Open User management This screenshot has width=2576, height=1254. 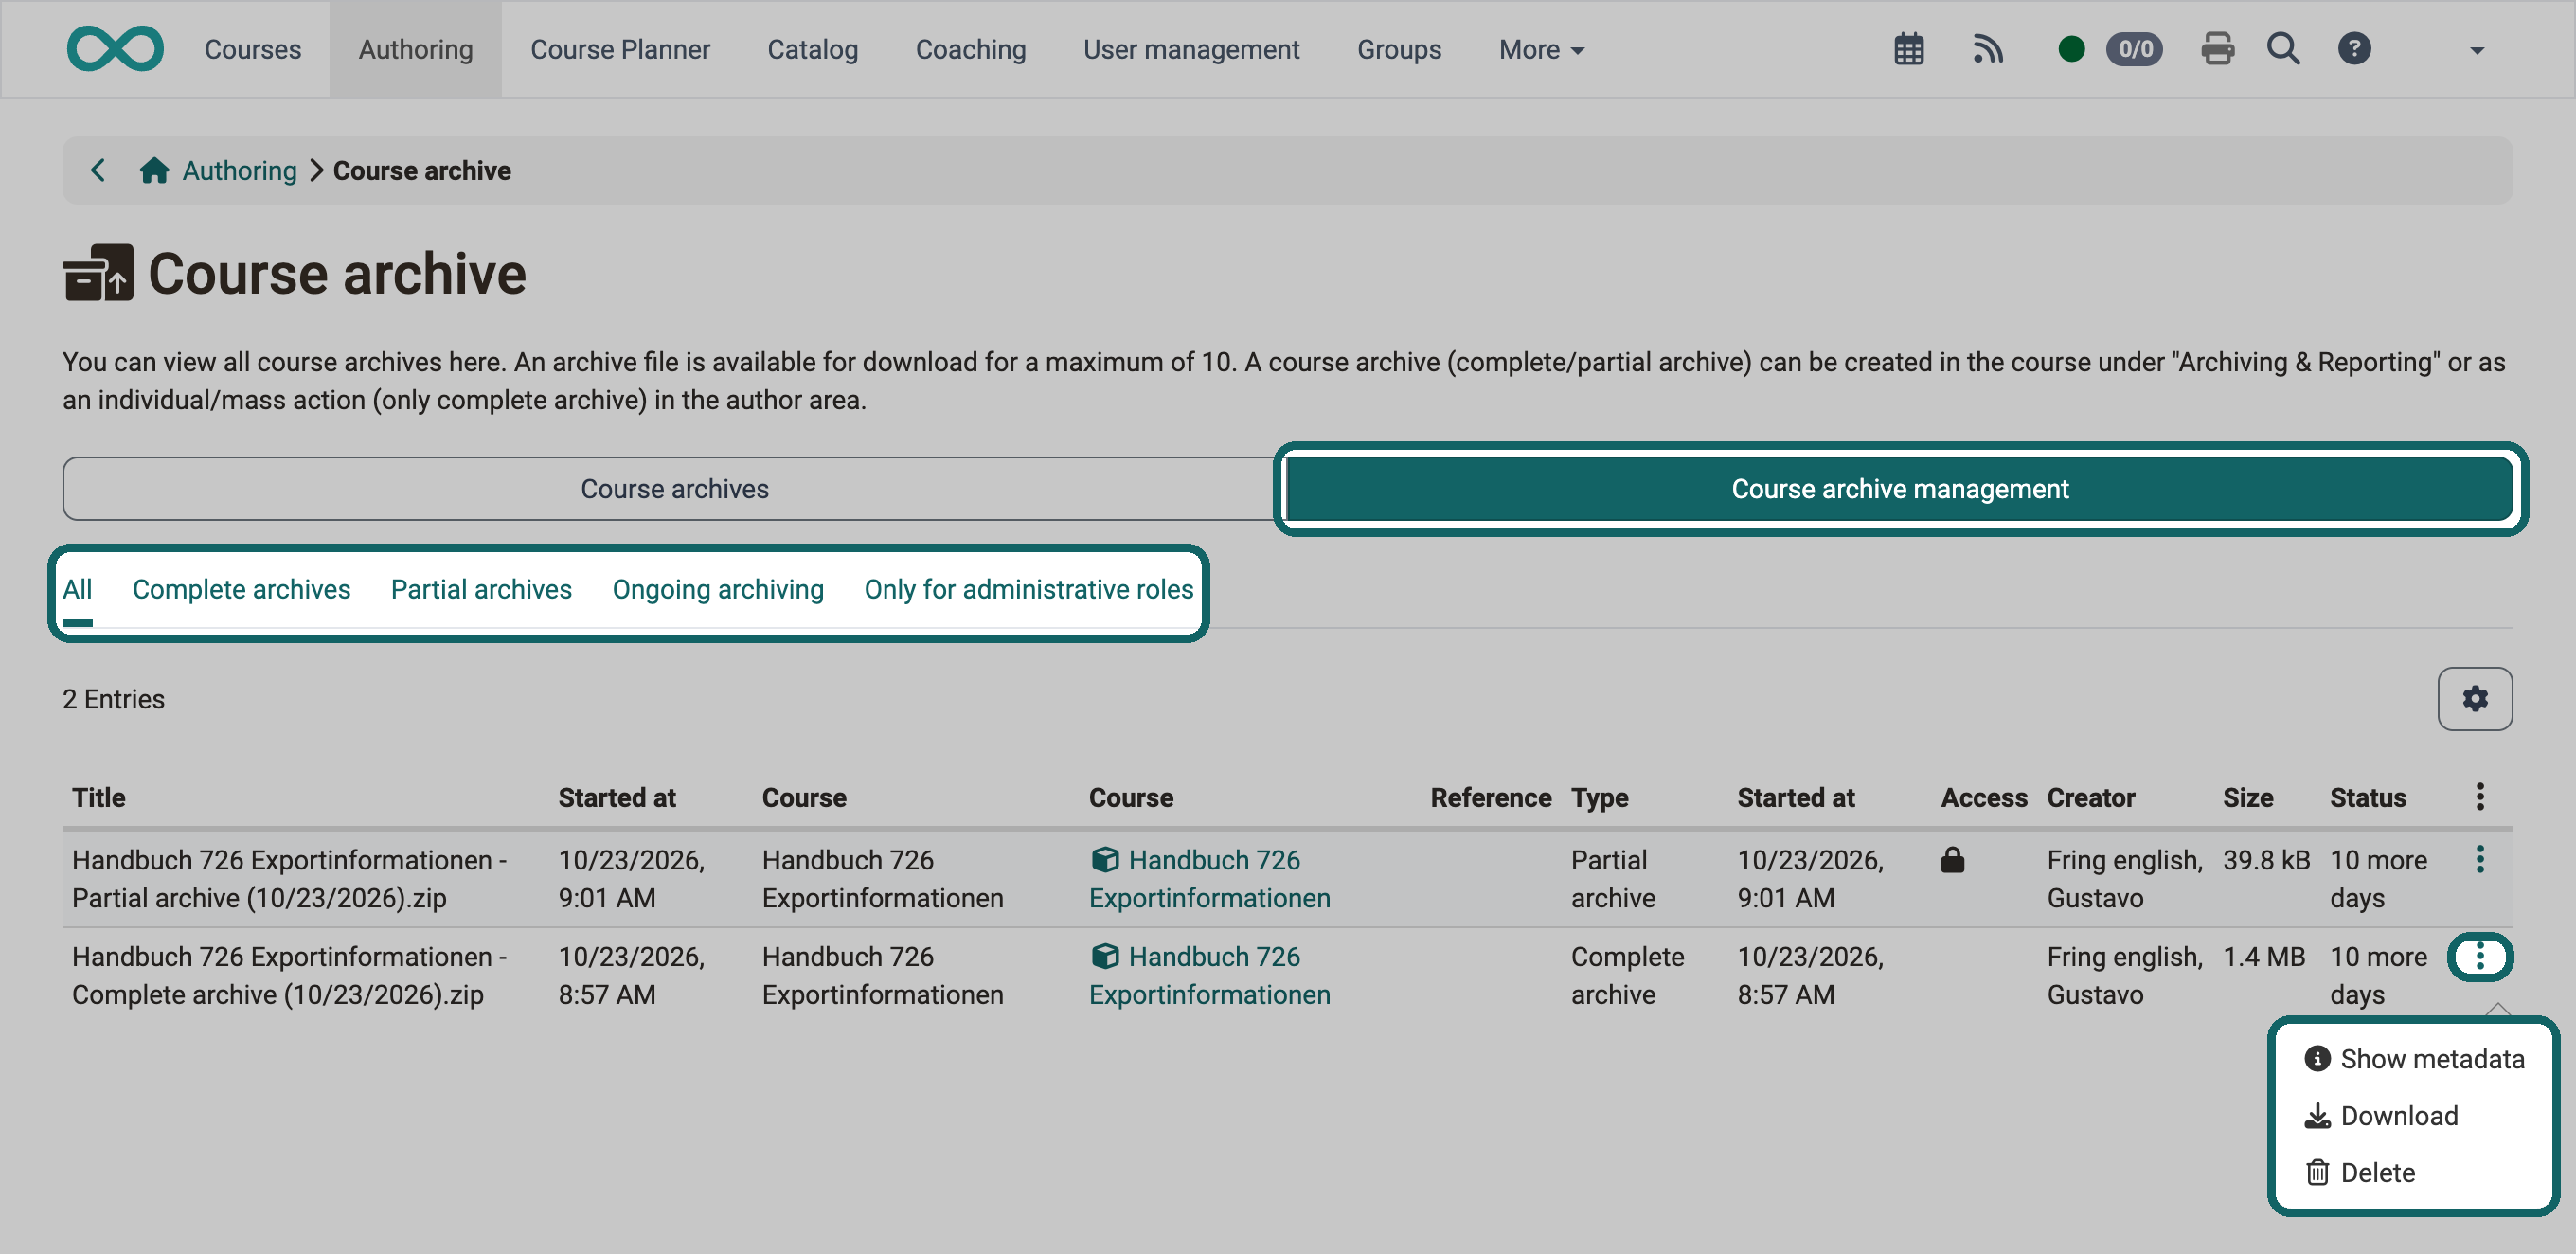point(1190,49)
